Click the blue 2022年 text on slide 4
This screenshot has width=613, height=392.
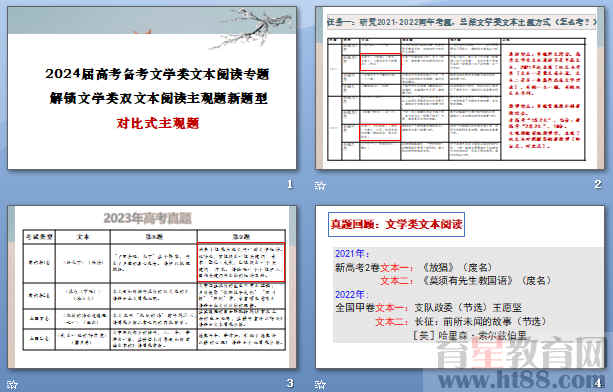point(352,294)
